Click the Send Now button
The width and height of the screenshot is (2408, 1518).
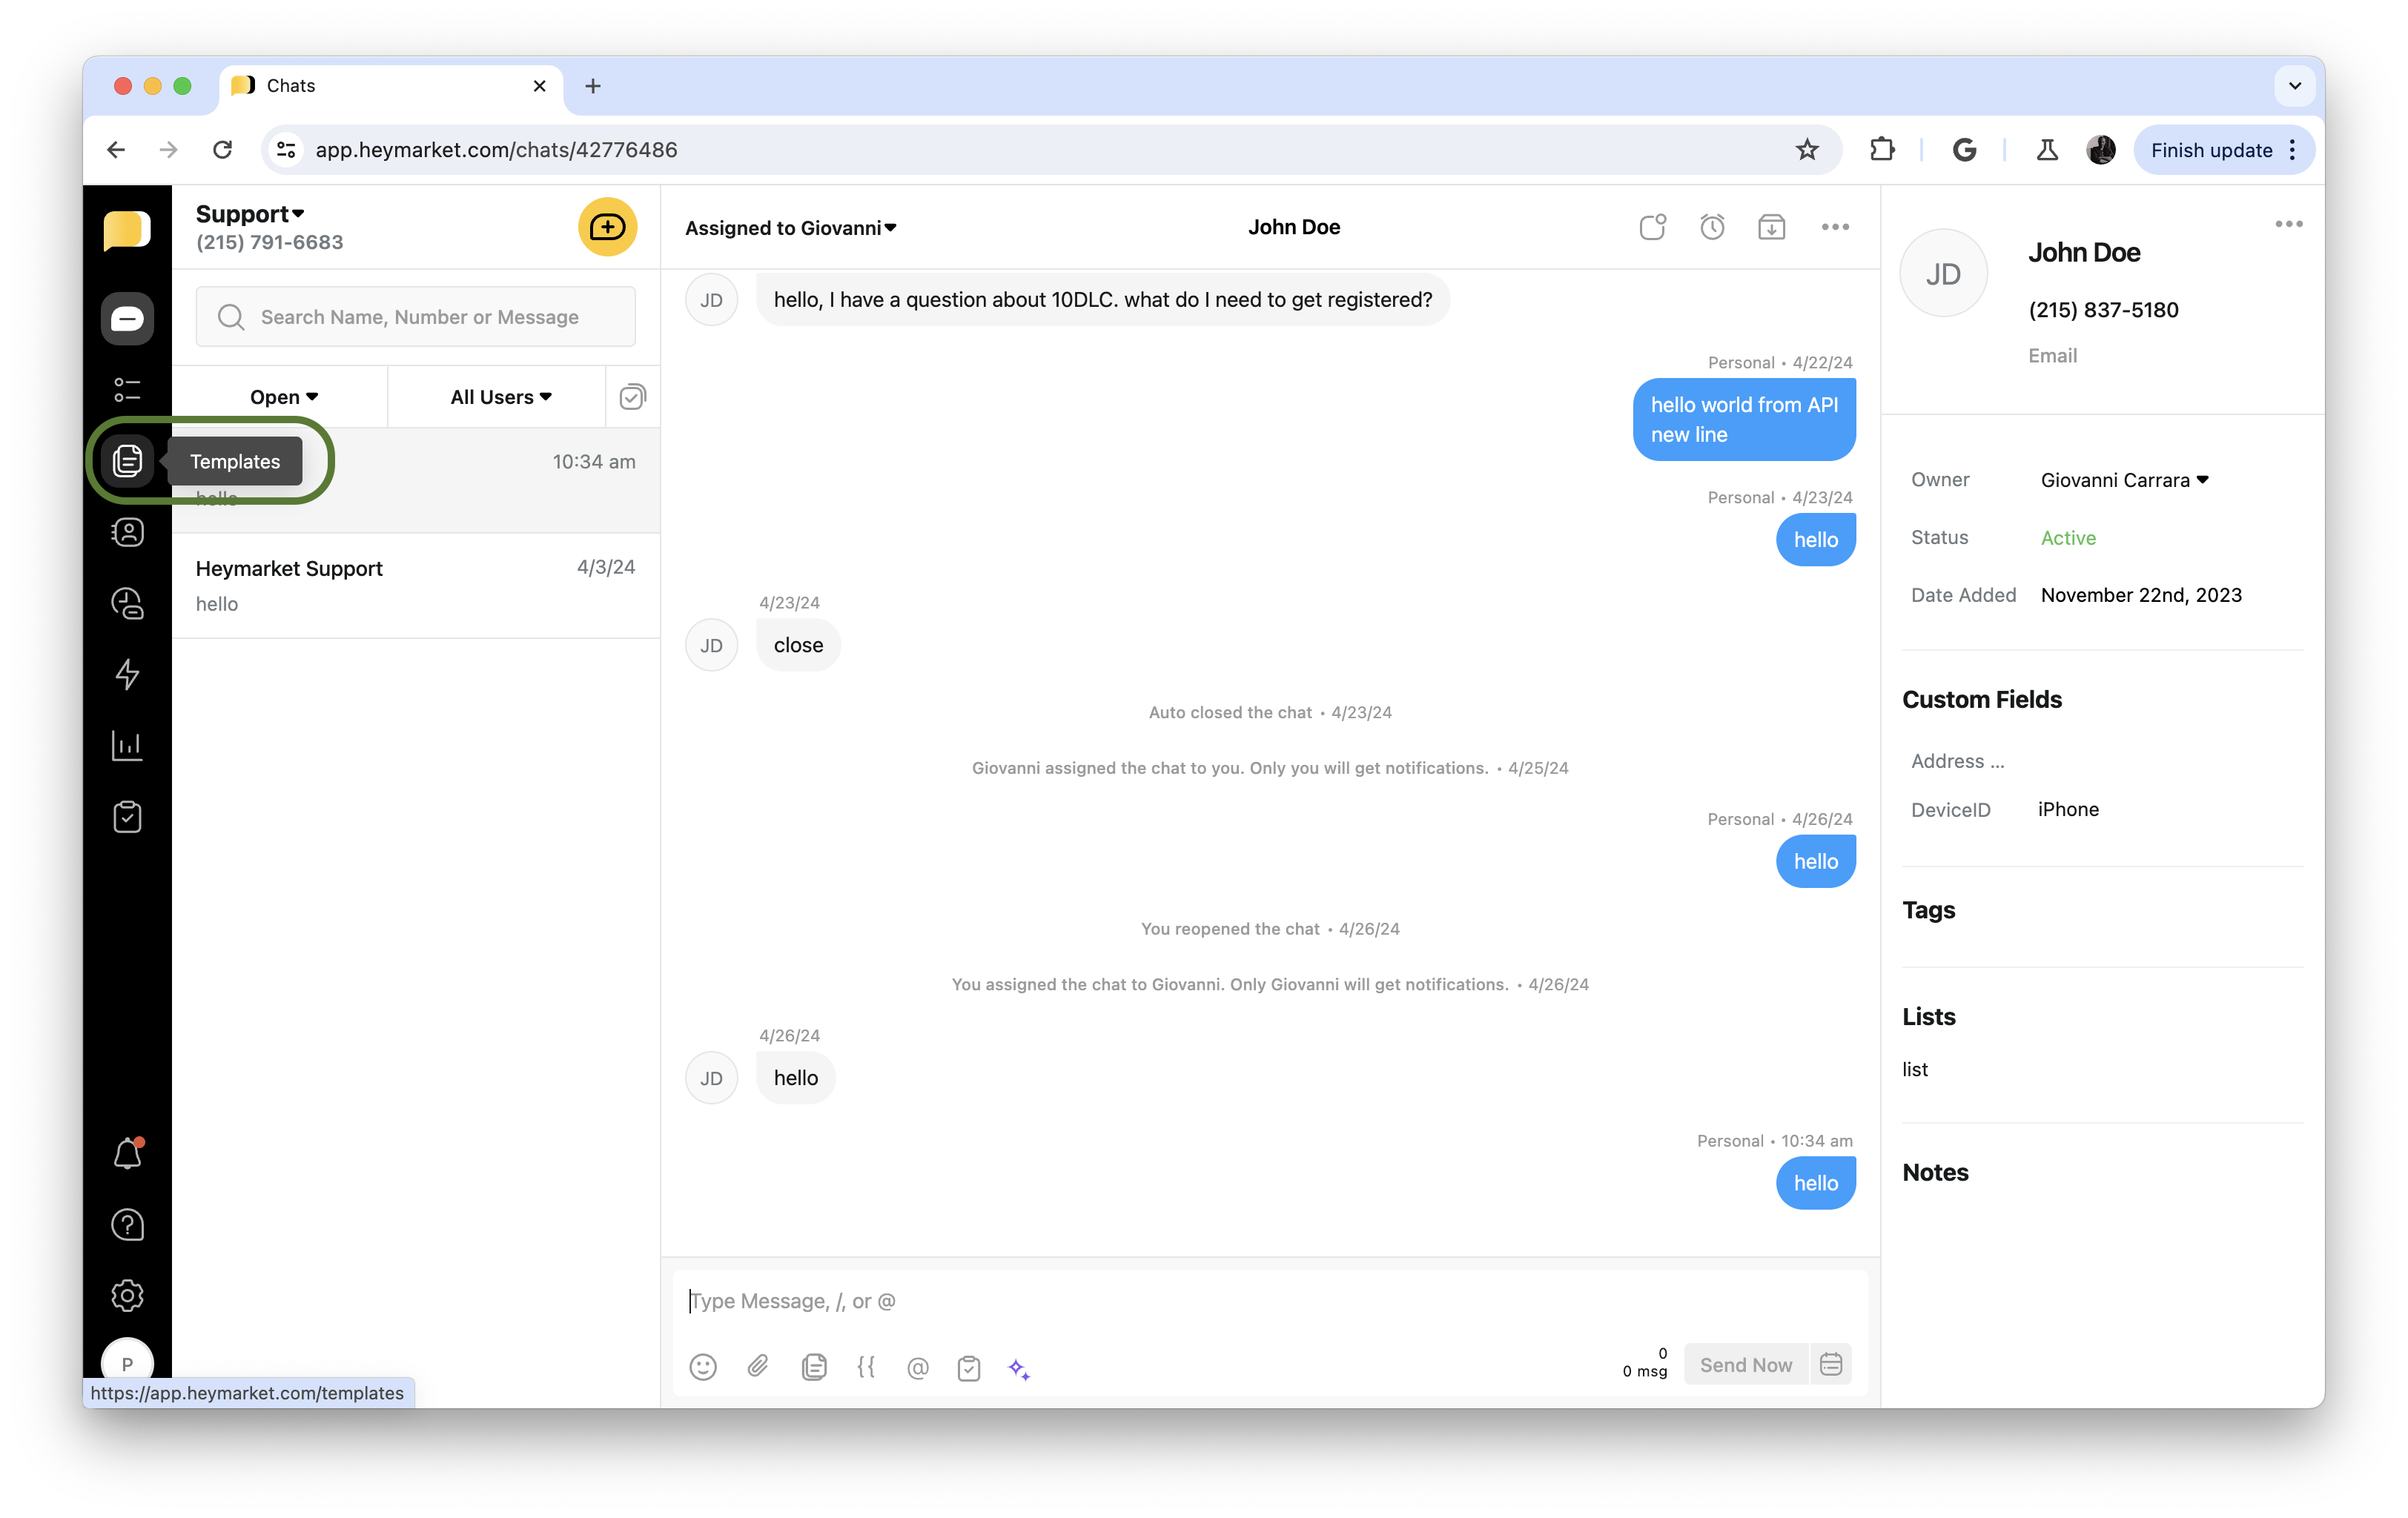coord(1745,1365)
